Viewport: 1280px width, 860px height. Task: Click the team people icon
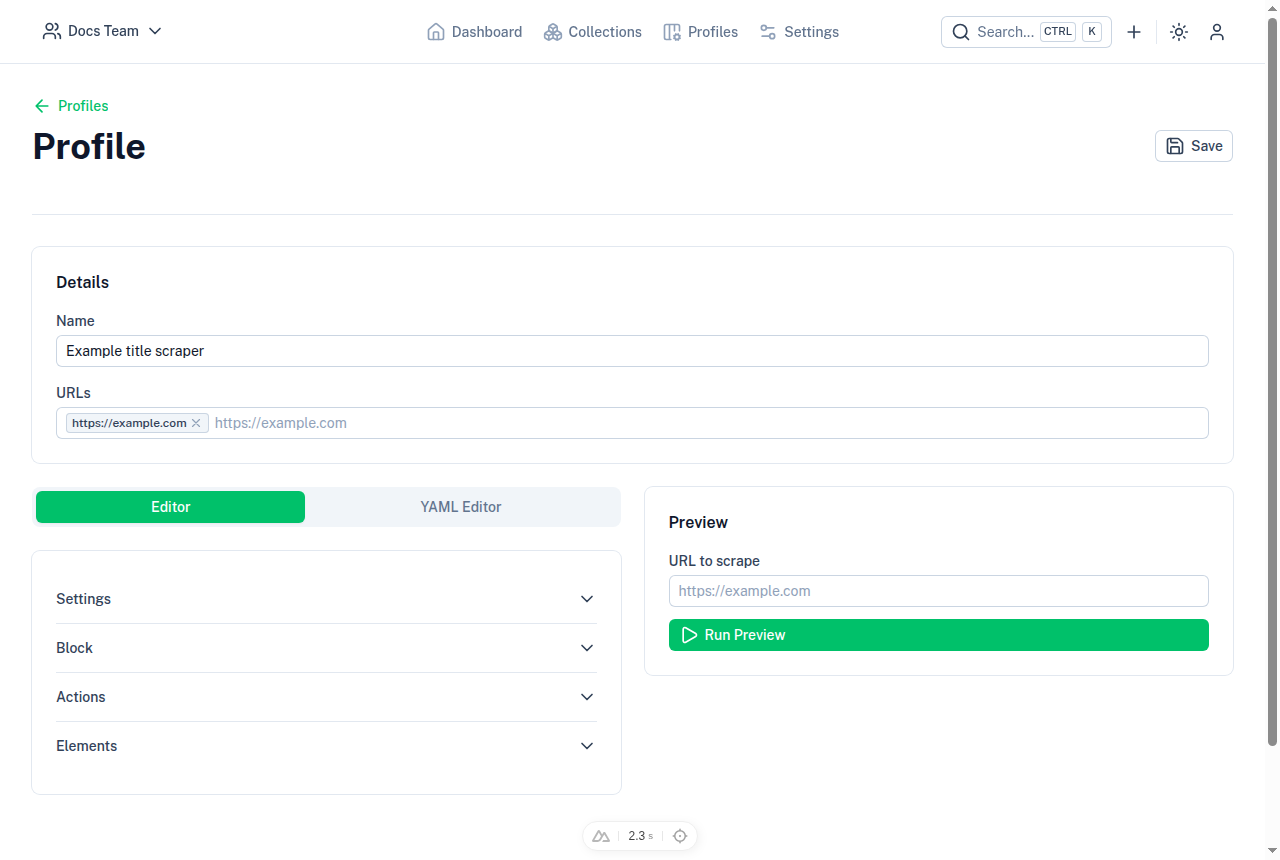coord(51,31)
